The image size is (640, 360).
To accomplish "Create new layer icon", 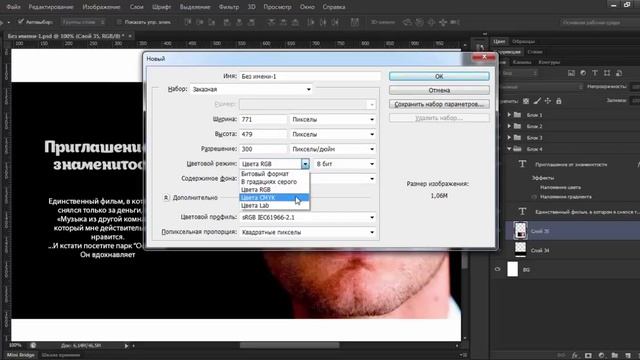I will (x=628, y=356).
